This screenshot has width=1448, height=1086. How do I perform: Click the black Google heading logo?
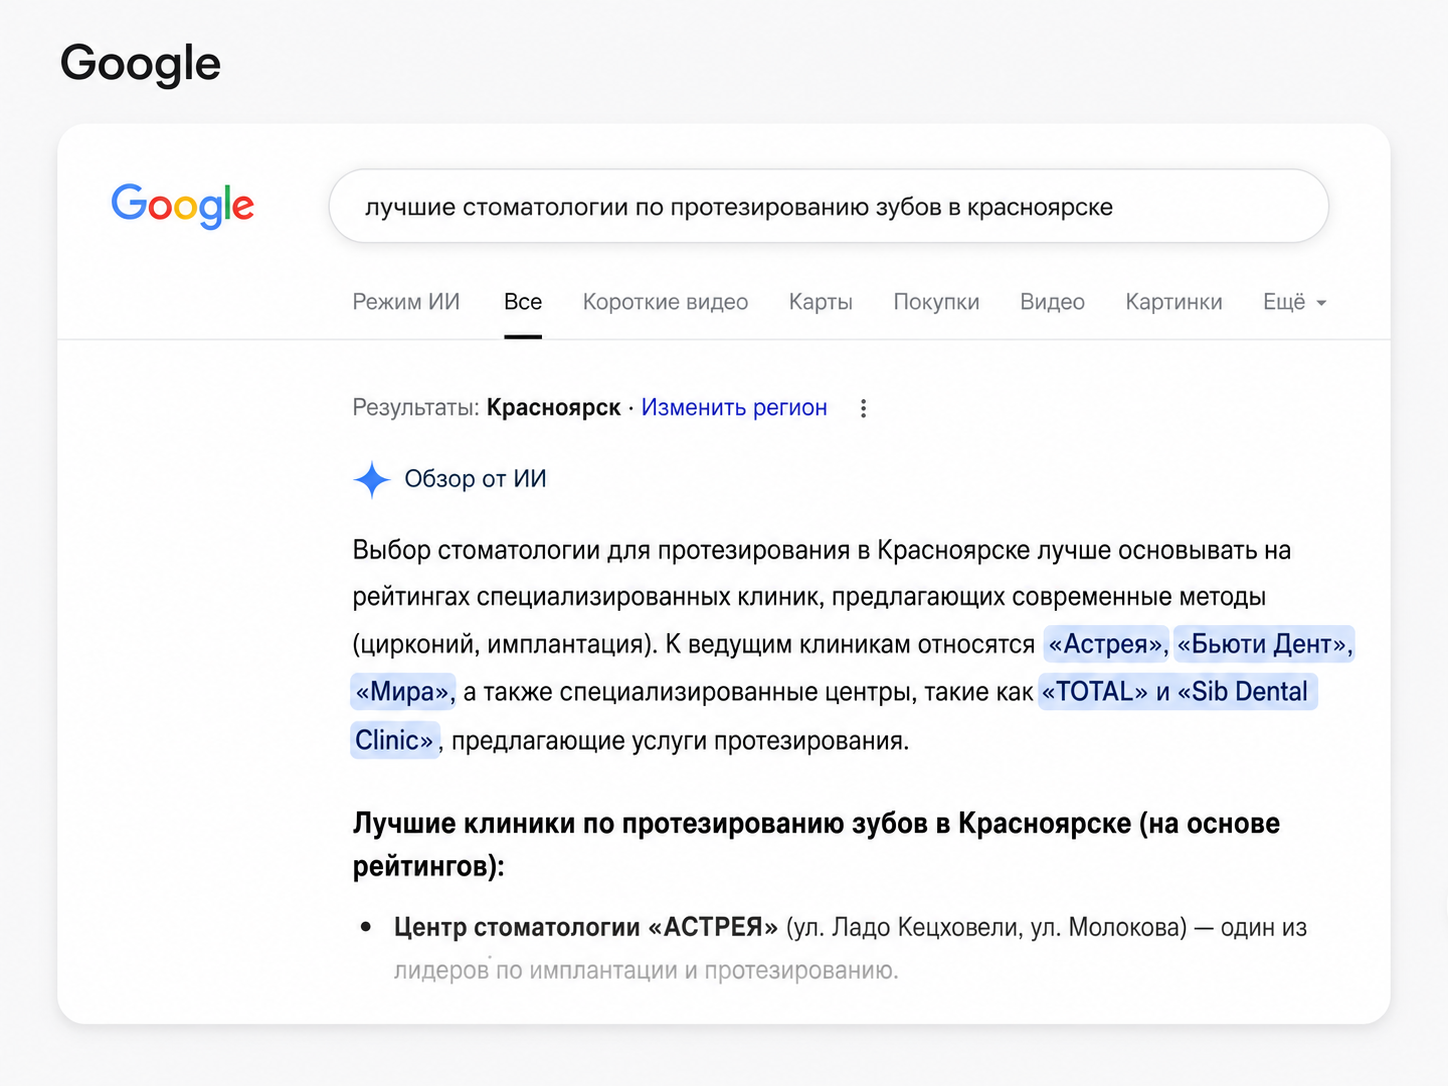pyautogui.click(x=140, y=64)
